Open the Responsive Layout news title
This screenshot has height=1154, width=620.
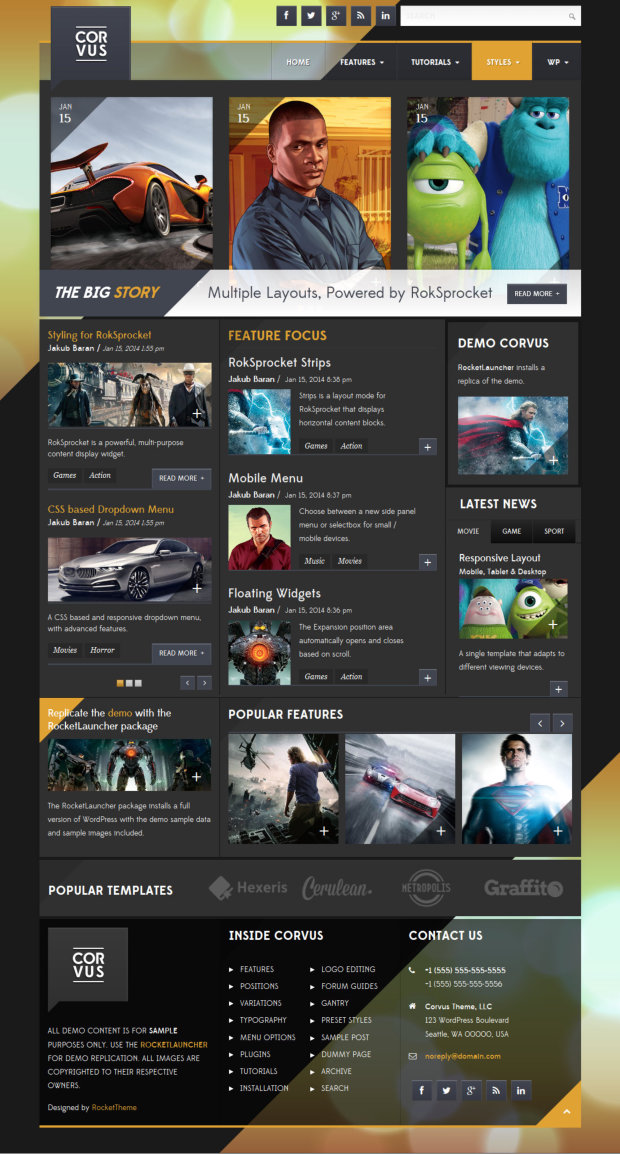(499, 558)
